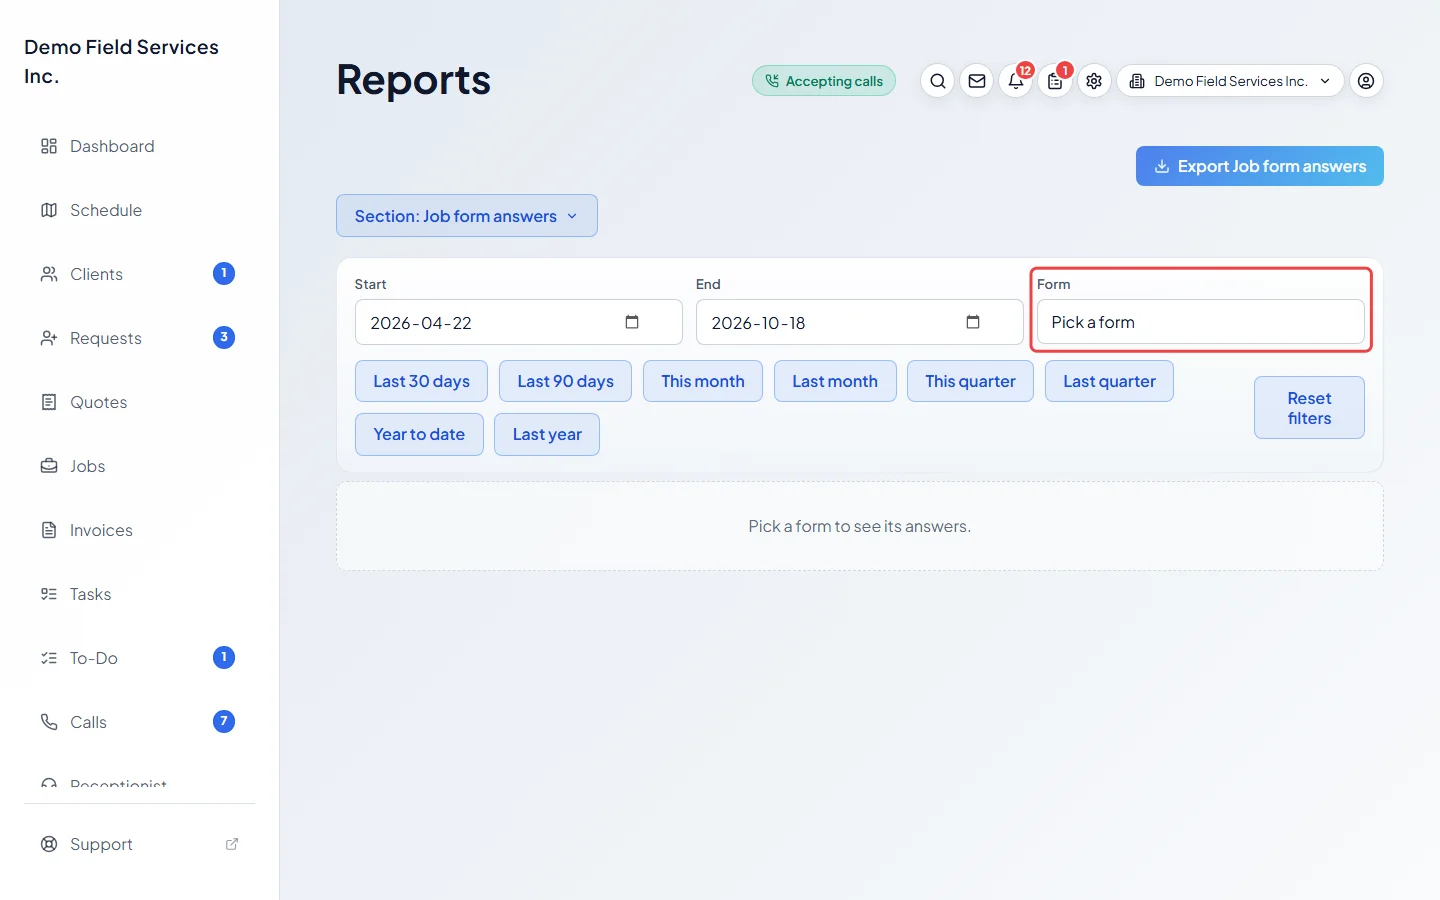Open the Pick a form dropdown
Screen dimensions: 1440x900
click(x=1200, y=322)
